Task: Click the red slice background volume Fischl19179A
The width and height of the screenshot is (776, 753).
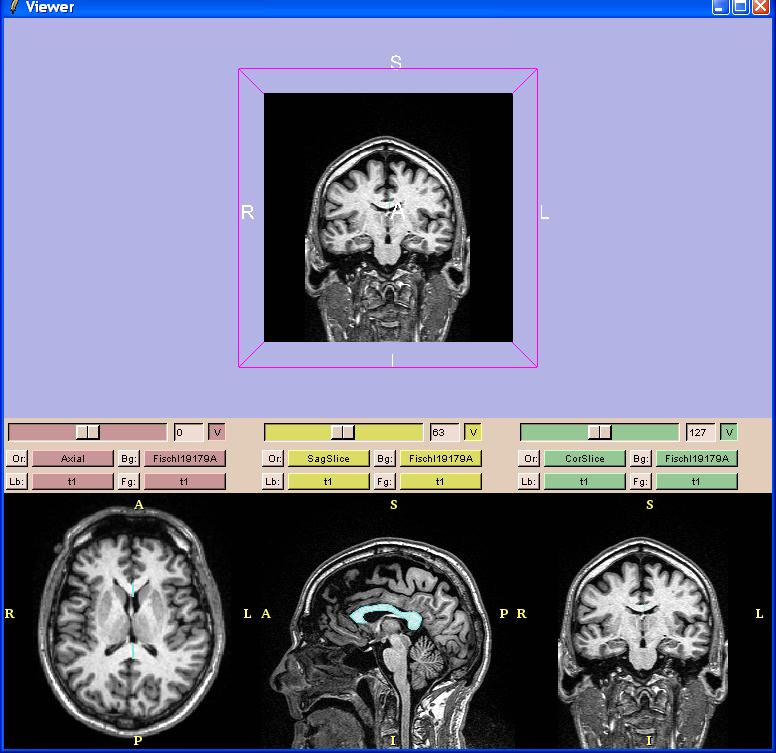Action: pos(185,459)
